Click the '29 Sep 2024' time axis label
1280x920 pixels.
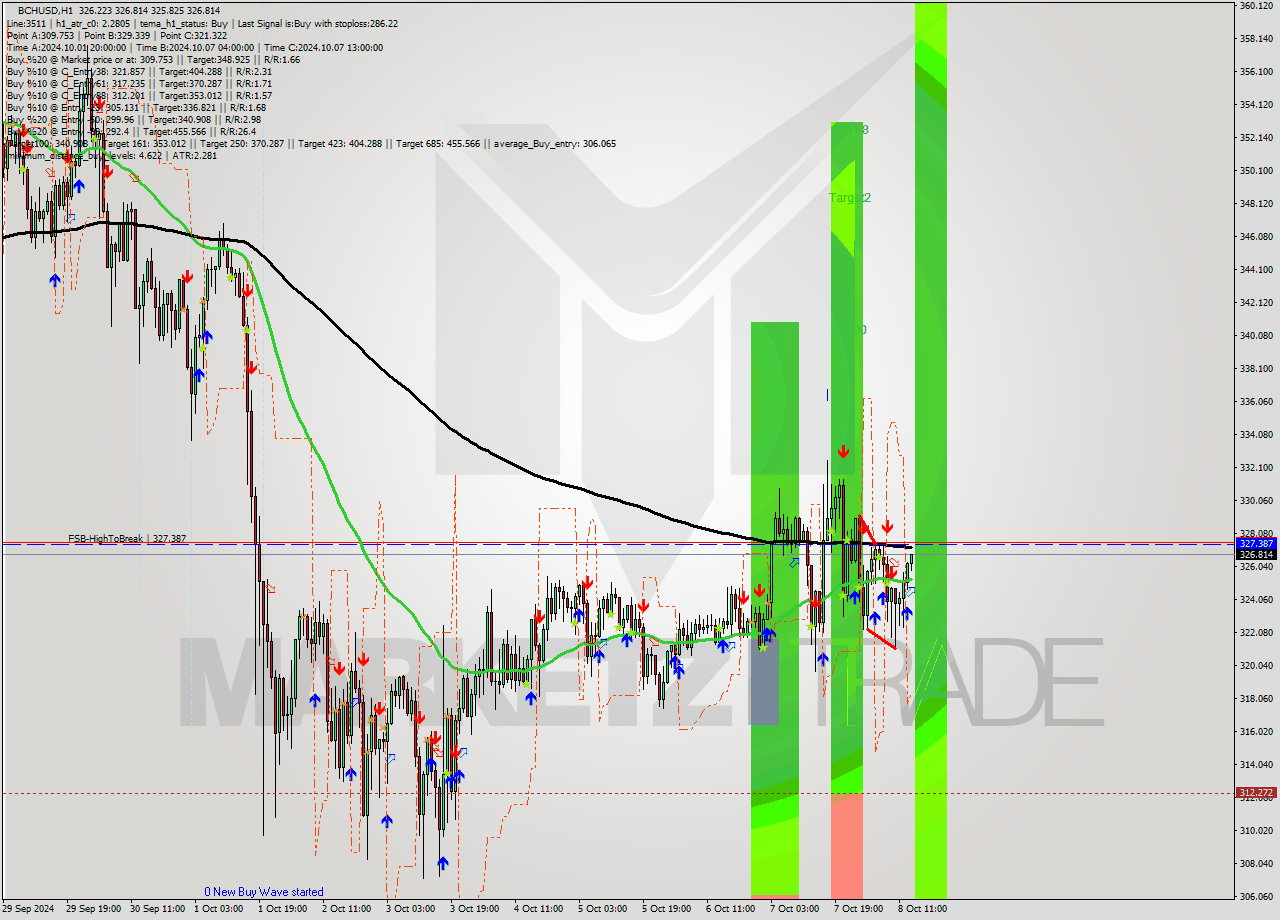pos(28,909)
